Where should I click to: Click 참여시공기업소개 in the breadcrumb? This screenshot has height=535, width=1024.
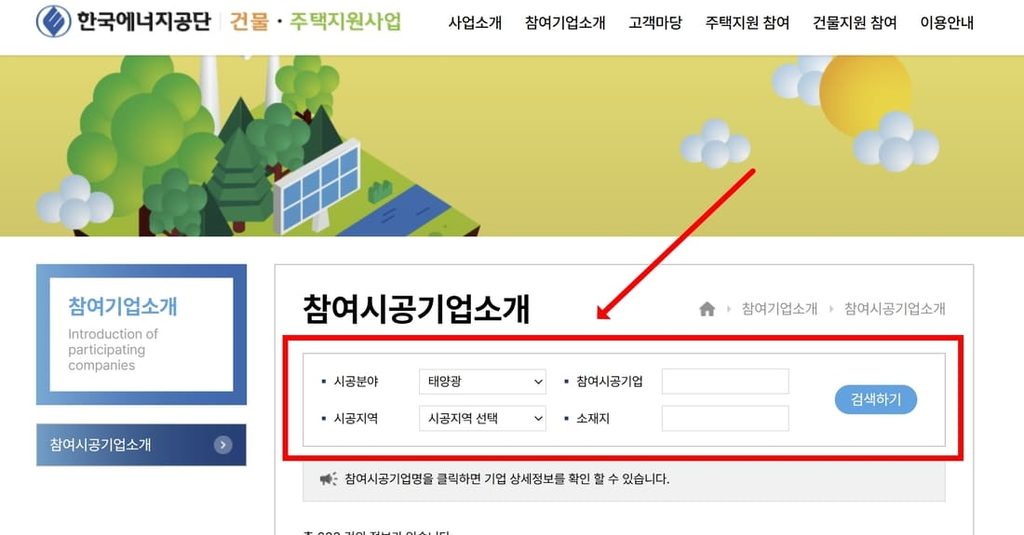[x=895, y=309]
